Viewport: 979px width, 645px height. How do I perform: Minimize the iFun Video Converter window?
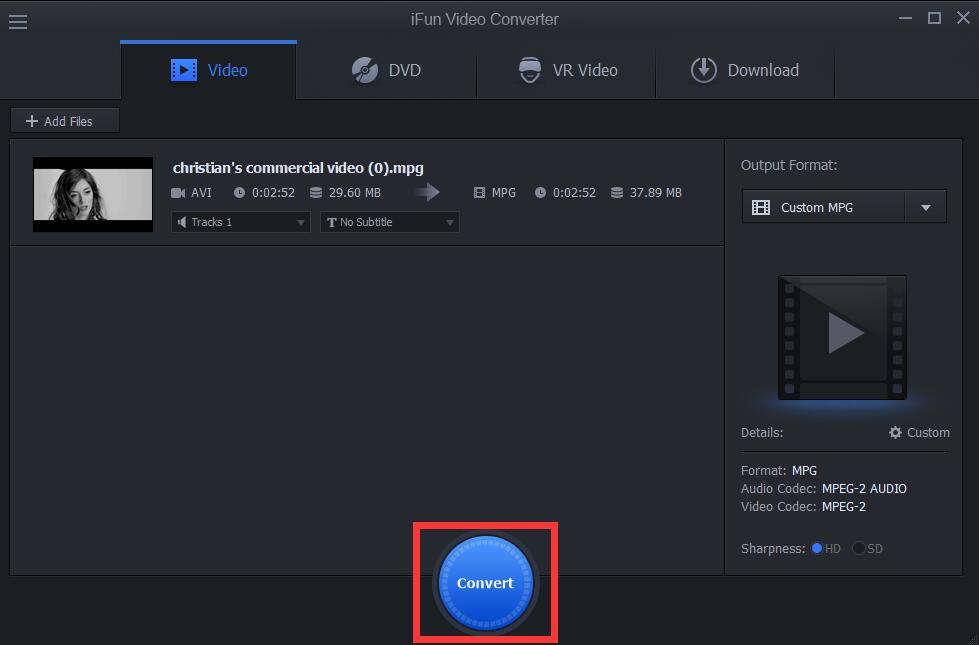(905, 18)
